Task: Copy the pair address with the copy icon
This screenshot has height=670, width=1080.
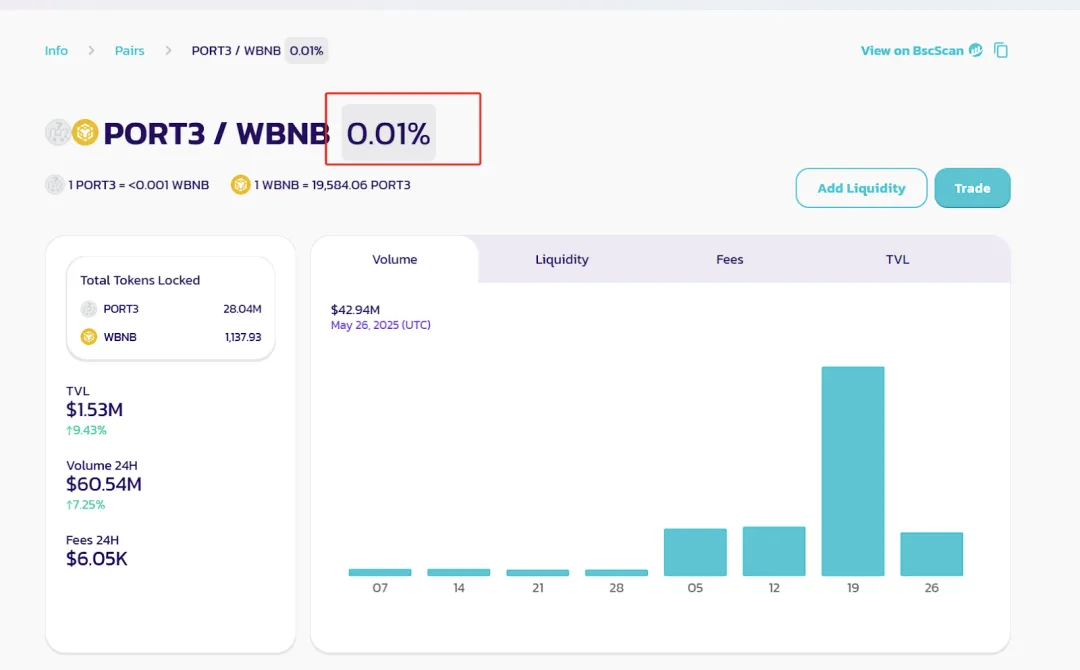Action: pyautogui.click(x=1001, y=50)
